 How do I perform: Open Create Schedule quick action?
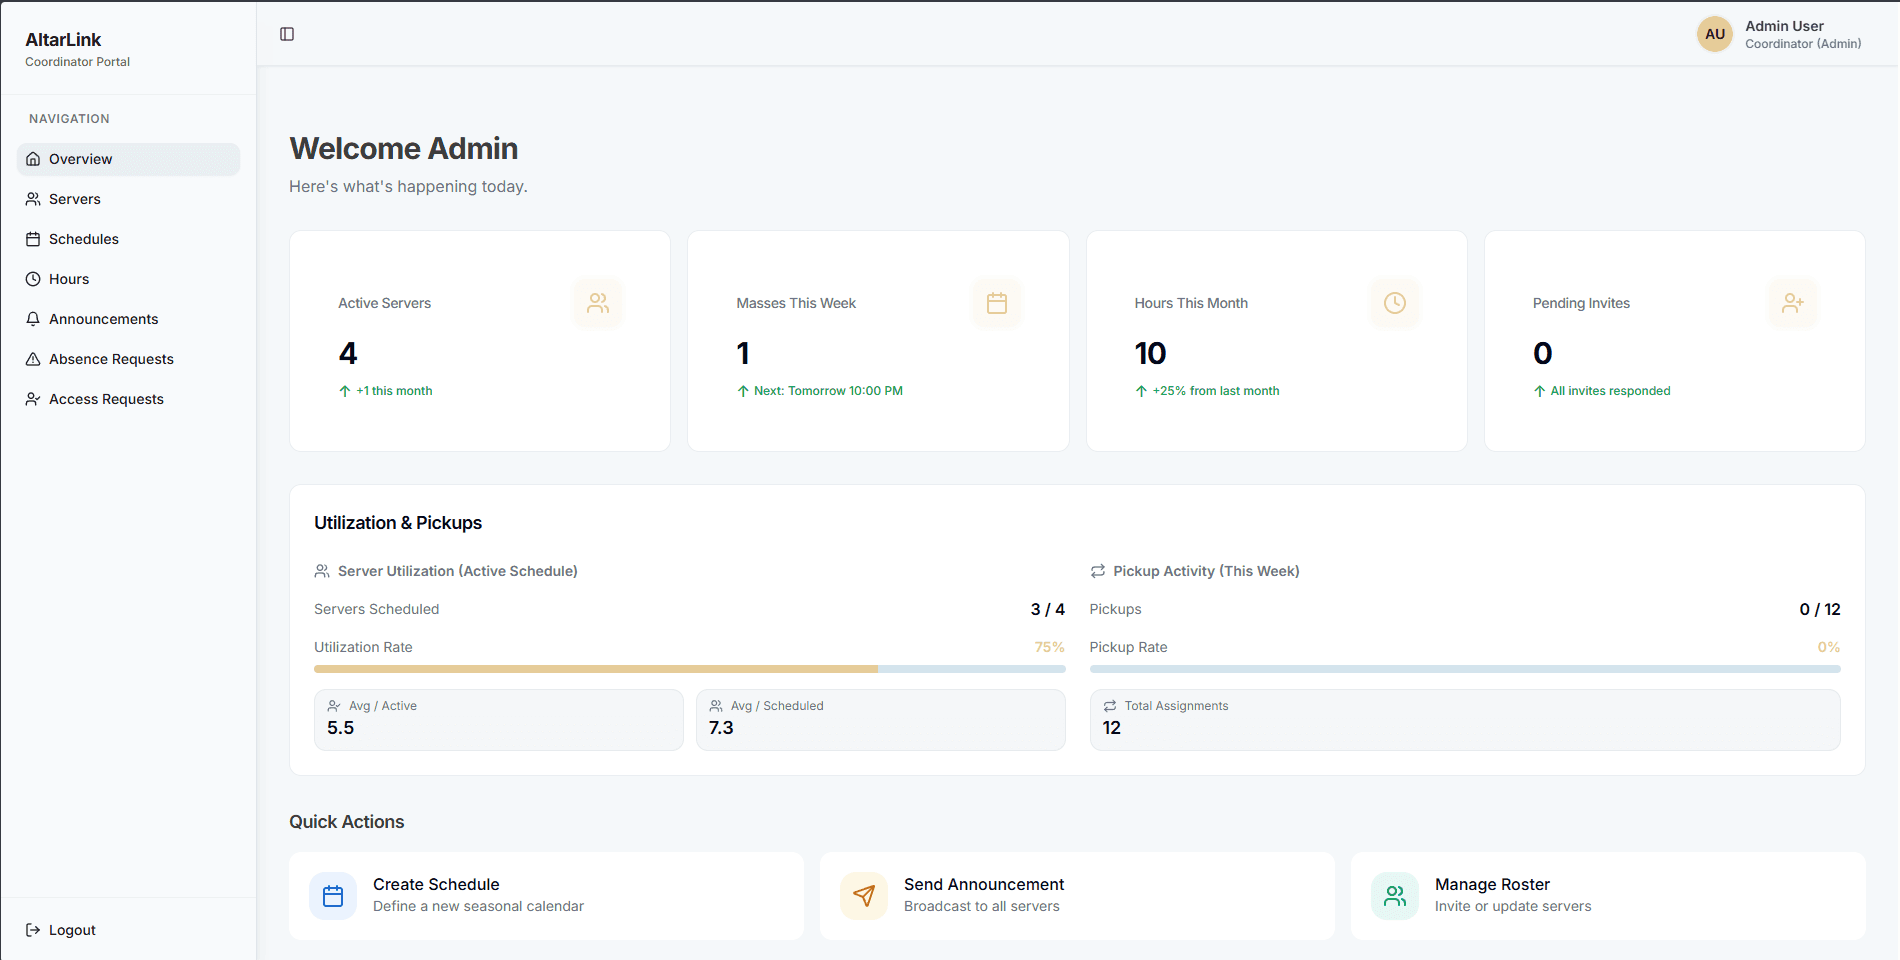(x=546, y=895)
